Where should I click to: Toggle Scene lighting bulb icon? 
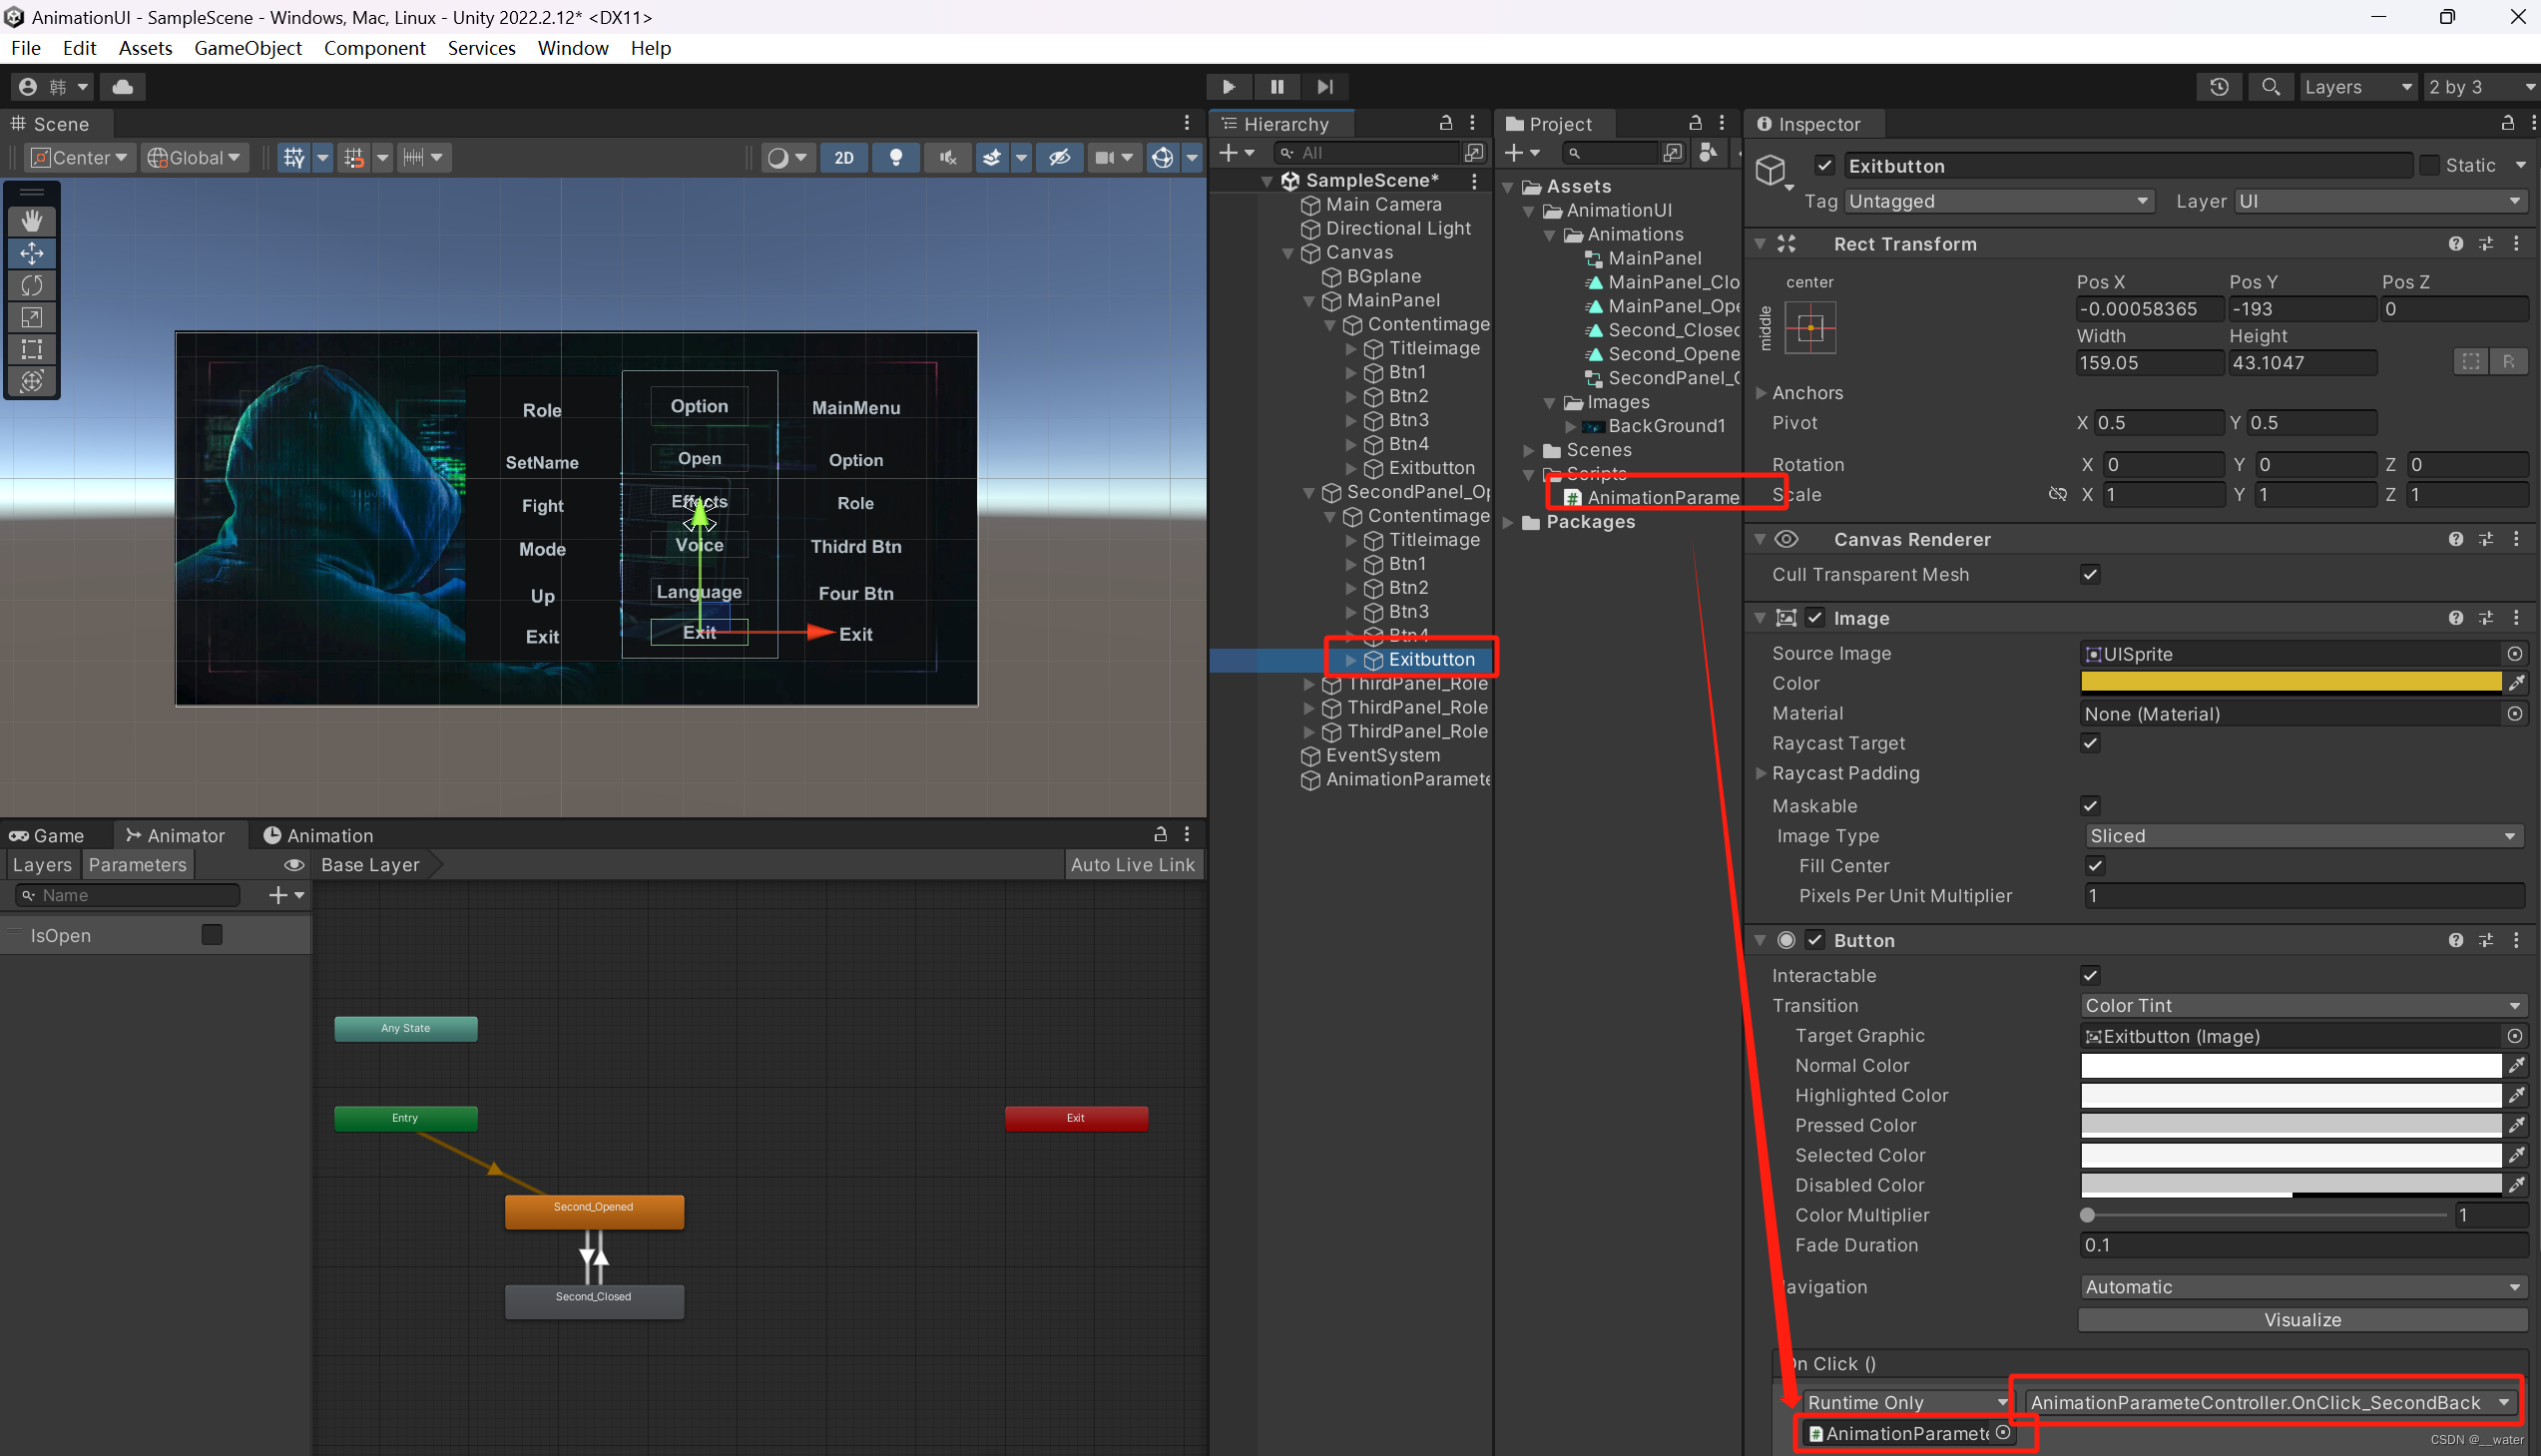click(896, 157)
